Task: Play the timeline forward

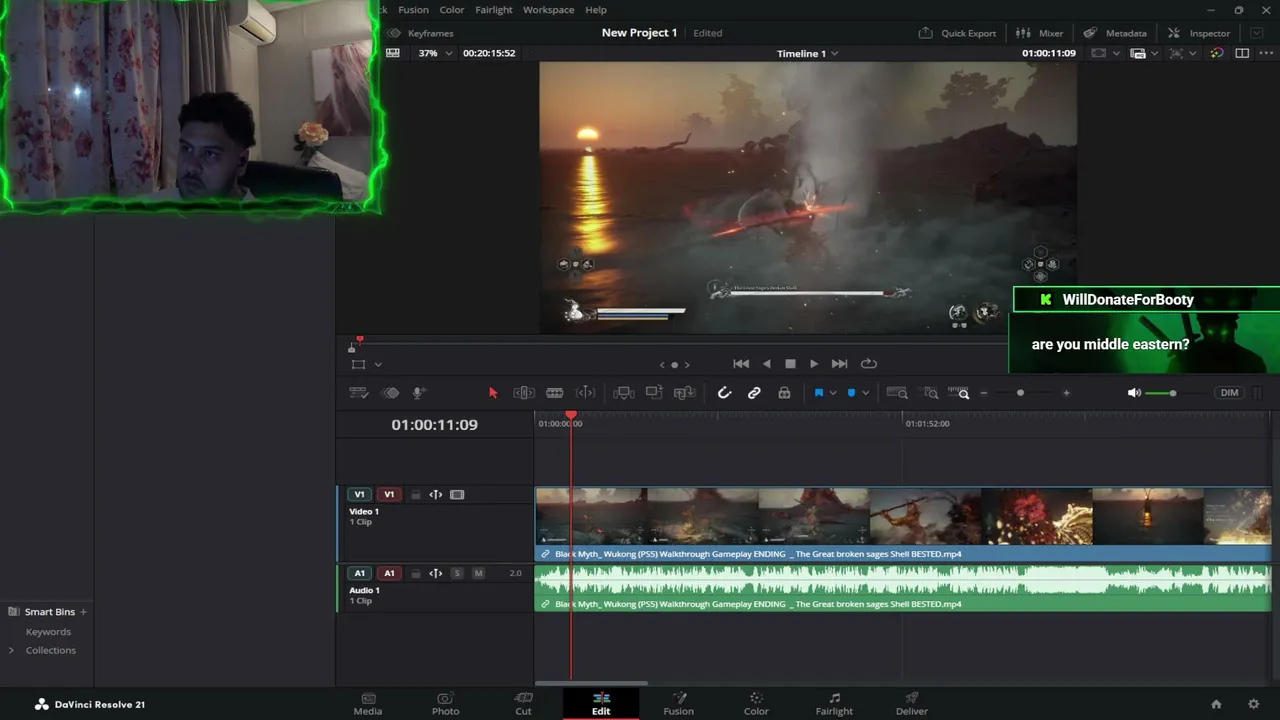Action: point(814,364)
